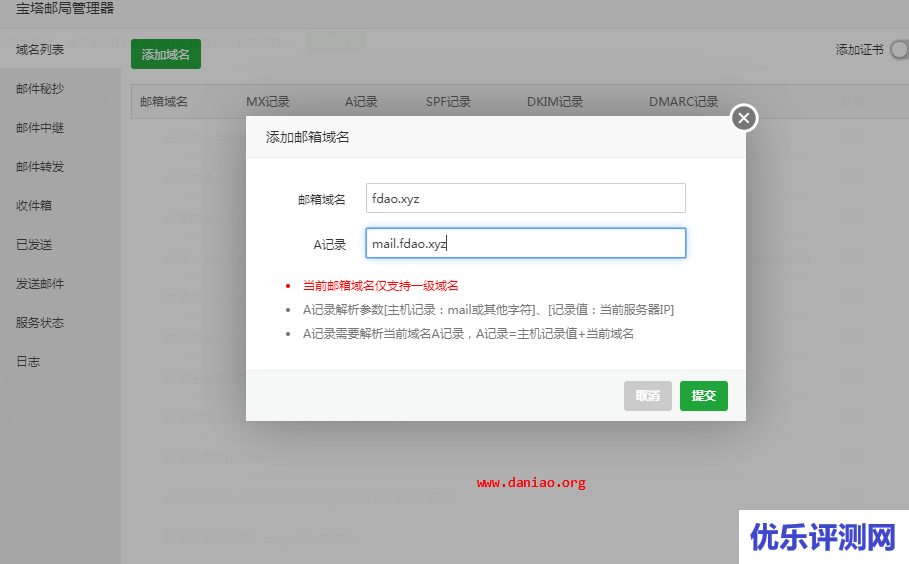Click the green 添加域名 button
Viewport: 909px width, 564px height.
pyautogui.click(x=166, y=54)
